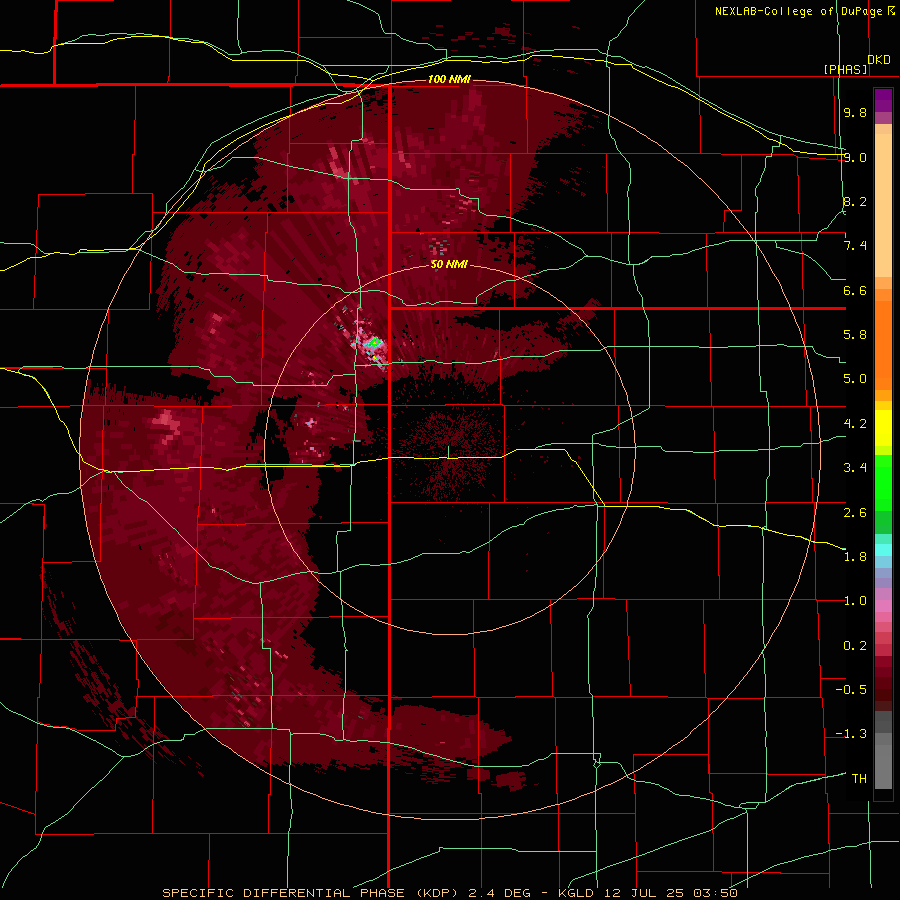Click the gray bottom segment of the color bar
The width and height of the screenshot is (900, 900).
click(x=883, y=766)
